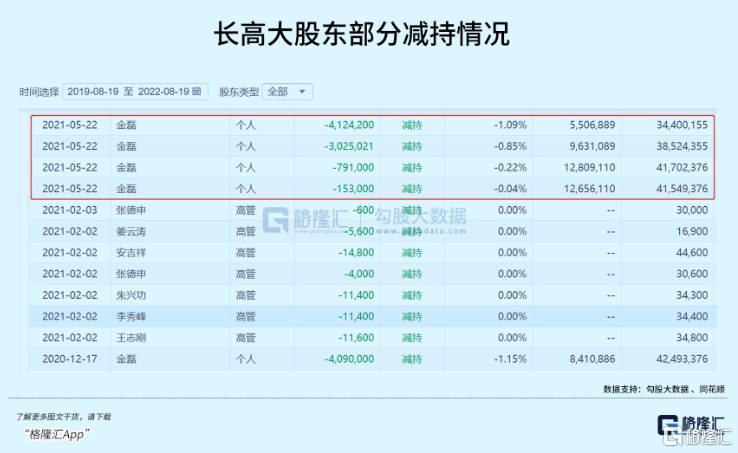Click the 34,400,155 total cell
738x453 pixels.
click(682, 125)
